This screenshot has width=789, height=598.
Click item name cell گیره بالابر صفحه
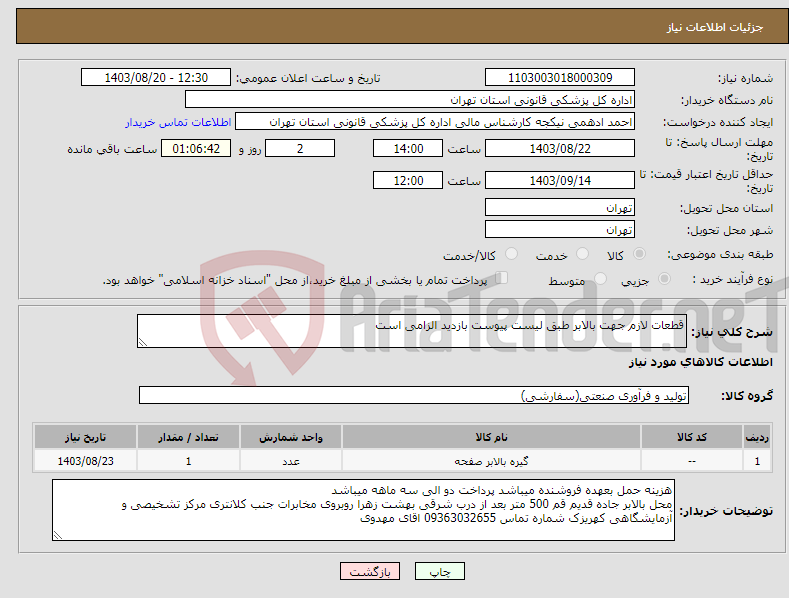tap(491, 461)
